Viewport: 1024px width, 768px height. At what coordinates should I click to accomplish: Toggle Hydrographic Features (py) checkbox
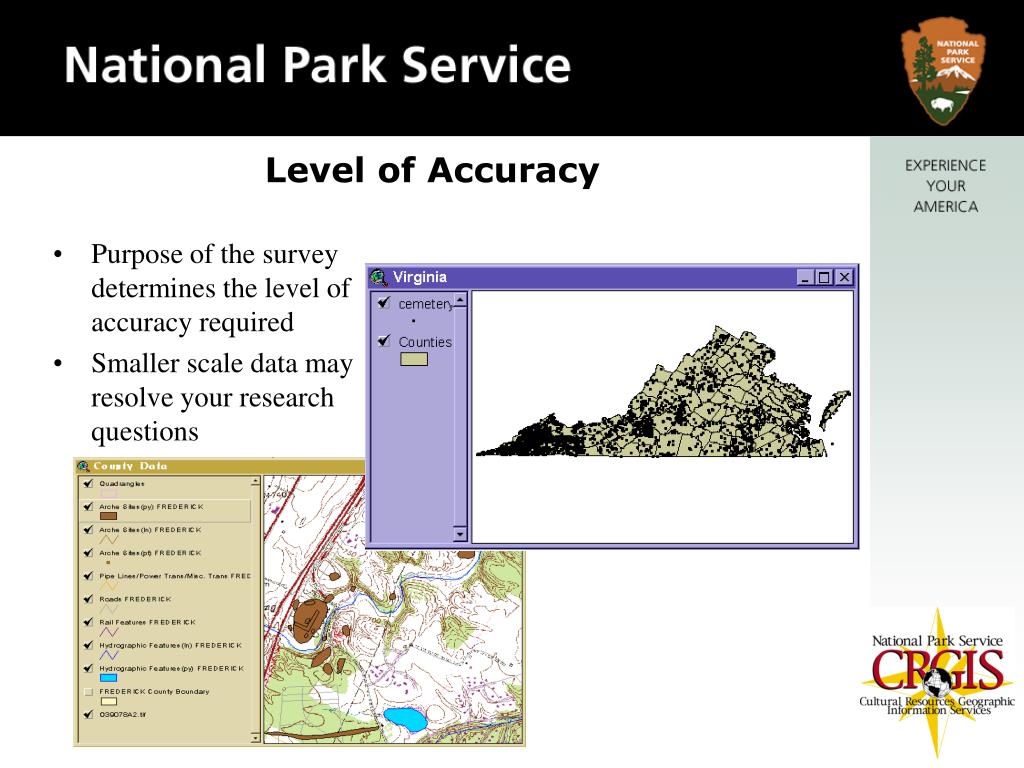pyautogui.click(x=88, y=669)
